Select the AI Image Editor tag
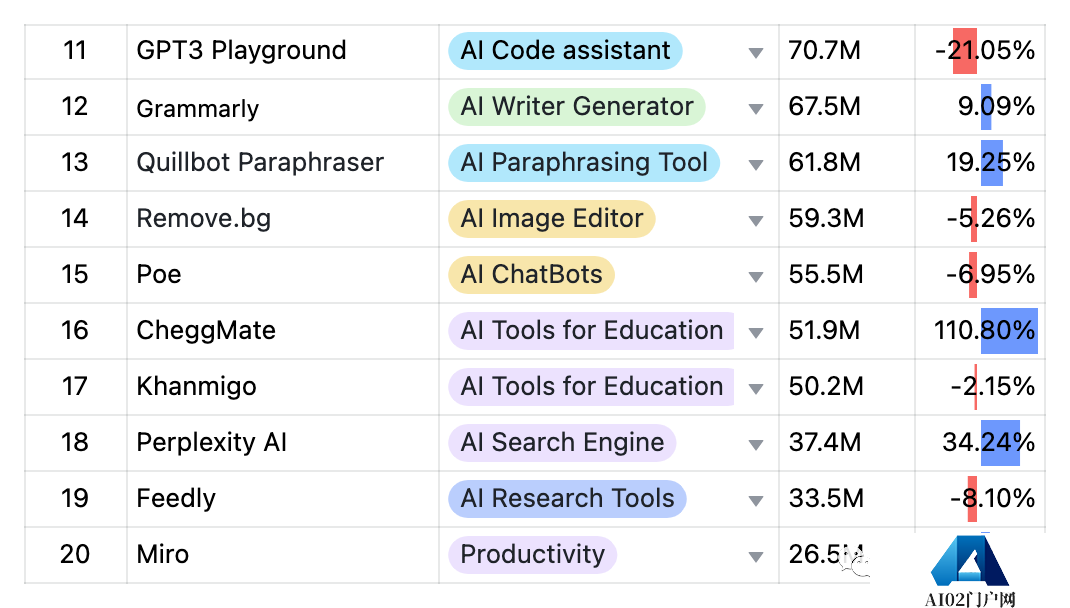This screenshot has width=1070, height=608. tap(551, 218)
